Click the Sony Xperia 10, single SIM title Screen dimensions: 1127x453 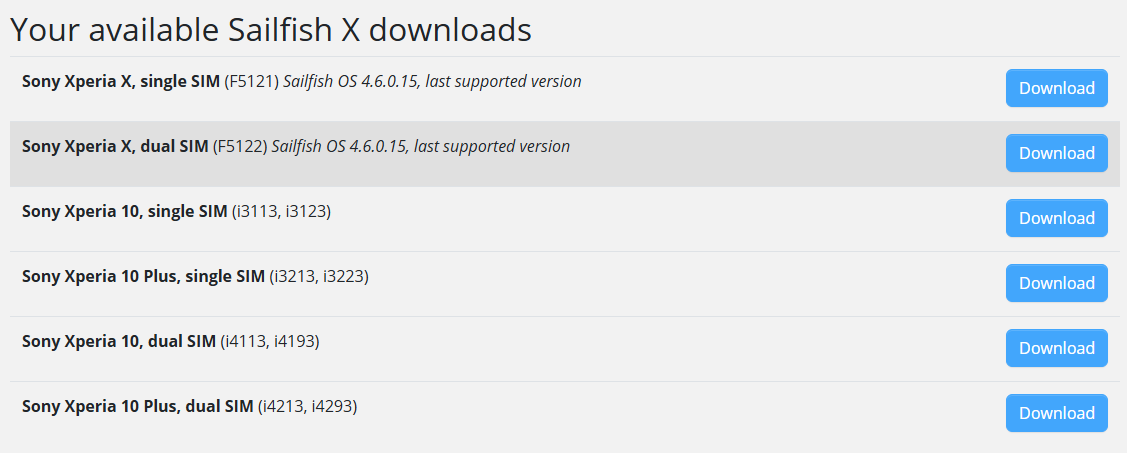click(x=124, y=212)
